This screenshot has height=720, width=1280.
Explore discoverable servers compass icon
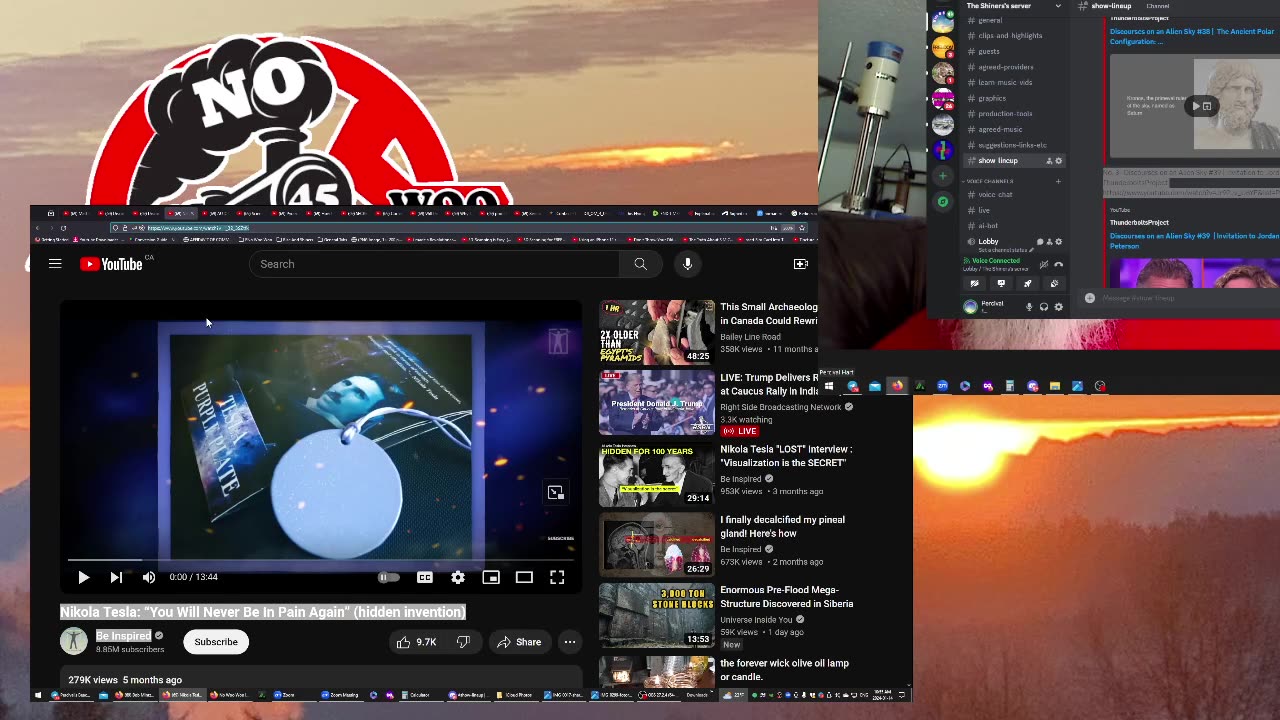pos(943,202)
